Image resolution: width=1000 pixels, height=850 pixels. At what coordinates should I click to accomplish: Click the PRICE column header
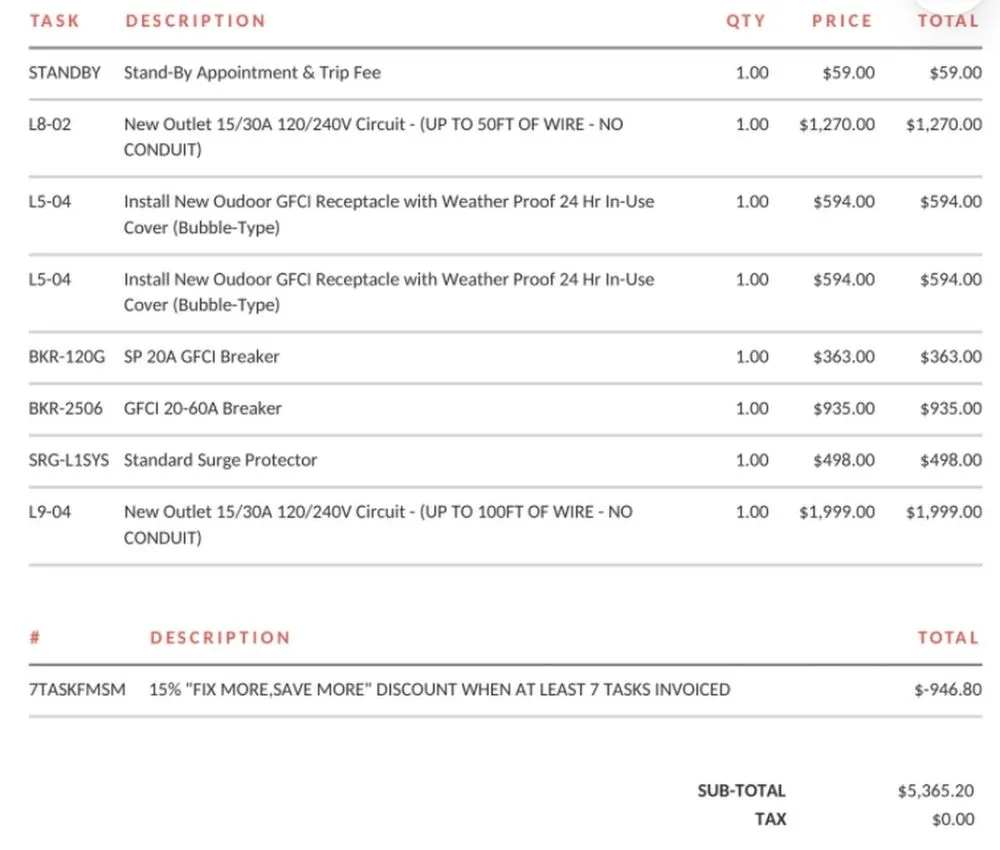click(x=842, y=21)
